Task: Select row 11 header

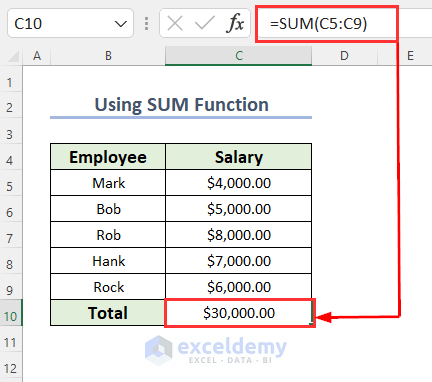Action: coord(11,339)
